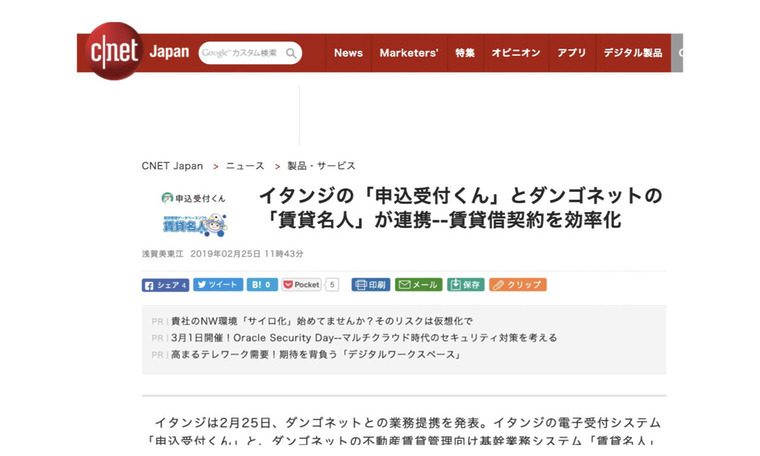Click the ニュース breadcrumb link
This screenshot has height=456, width=760.
245,166
